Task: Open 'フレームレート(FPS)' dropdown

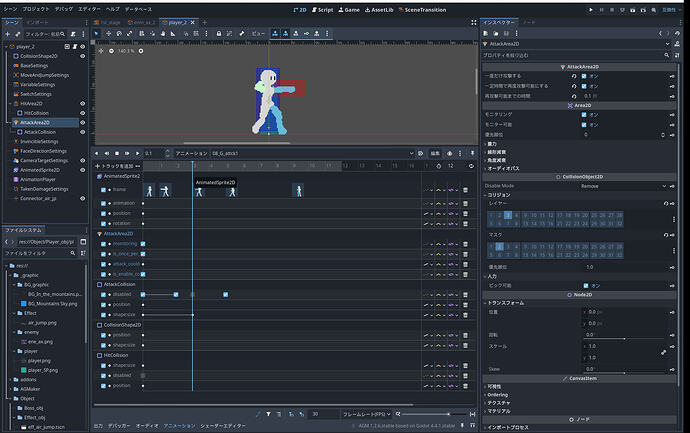Action: click(x=367, y=414)
